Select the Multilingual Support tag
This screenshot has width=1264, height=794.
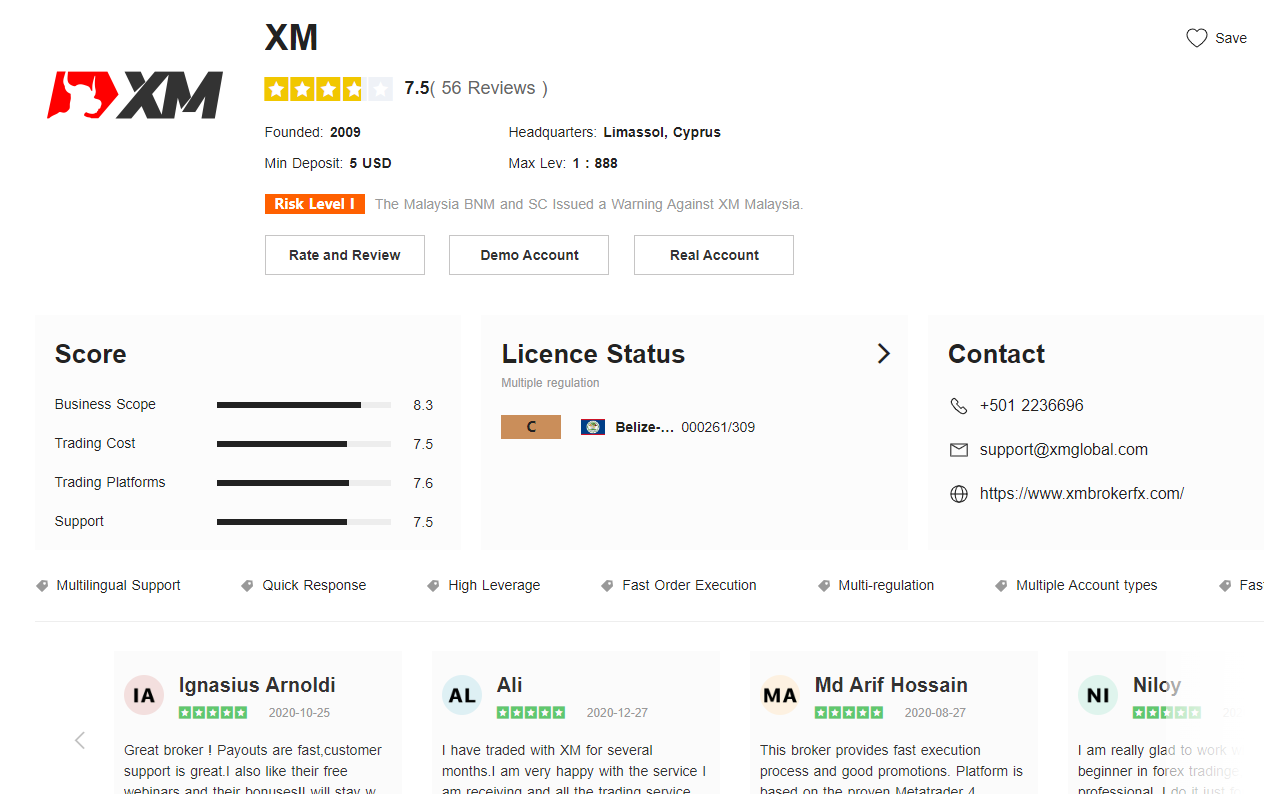118,586
